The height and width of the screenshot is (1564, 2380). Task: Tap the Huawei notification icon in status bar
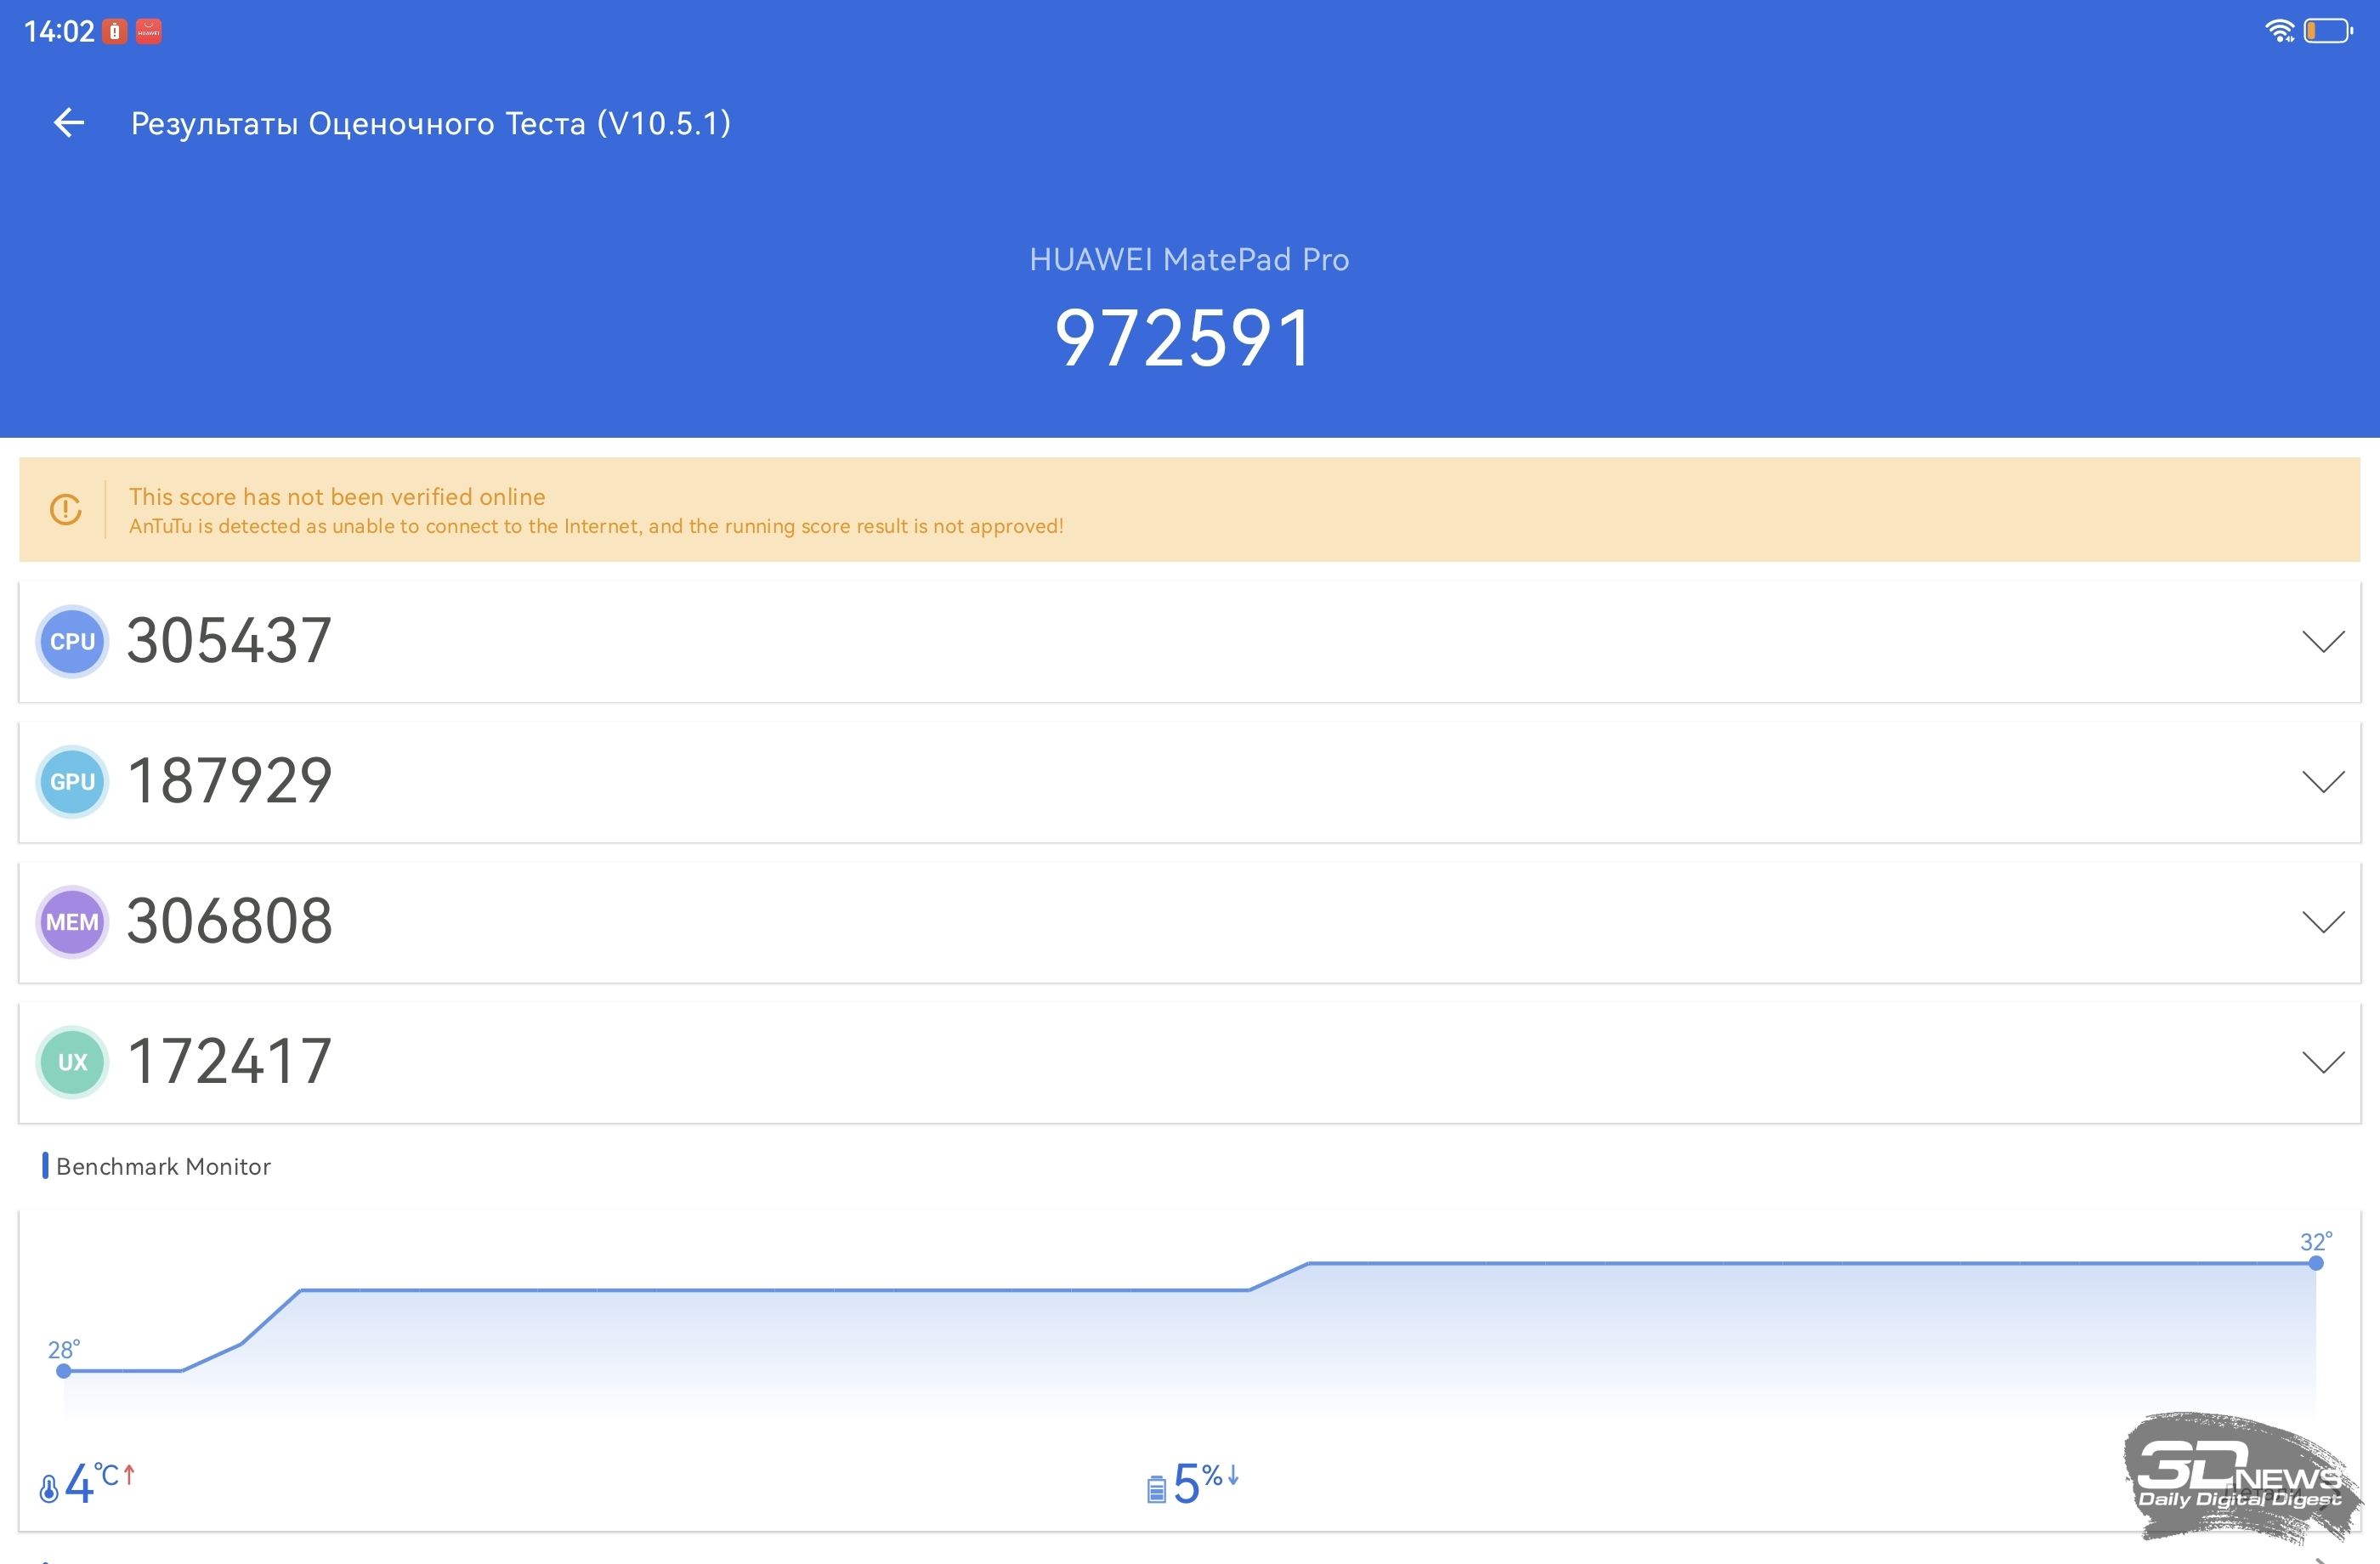pyautogui.click(x=149, y=32)
